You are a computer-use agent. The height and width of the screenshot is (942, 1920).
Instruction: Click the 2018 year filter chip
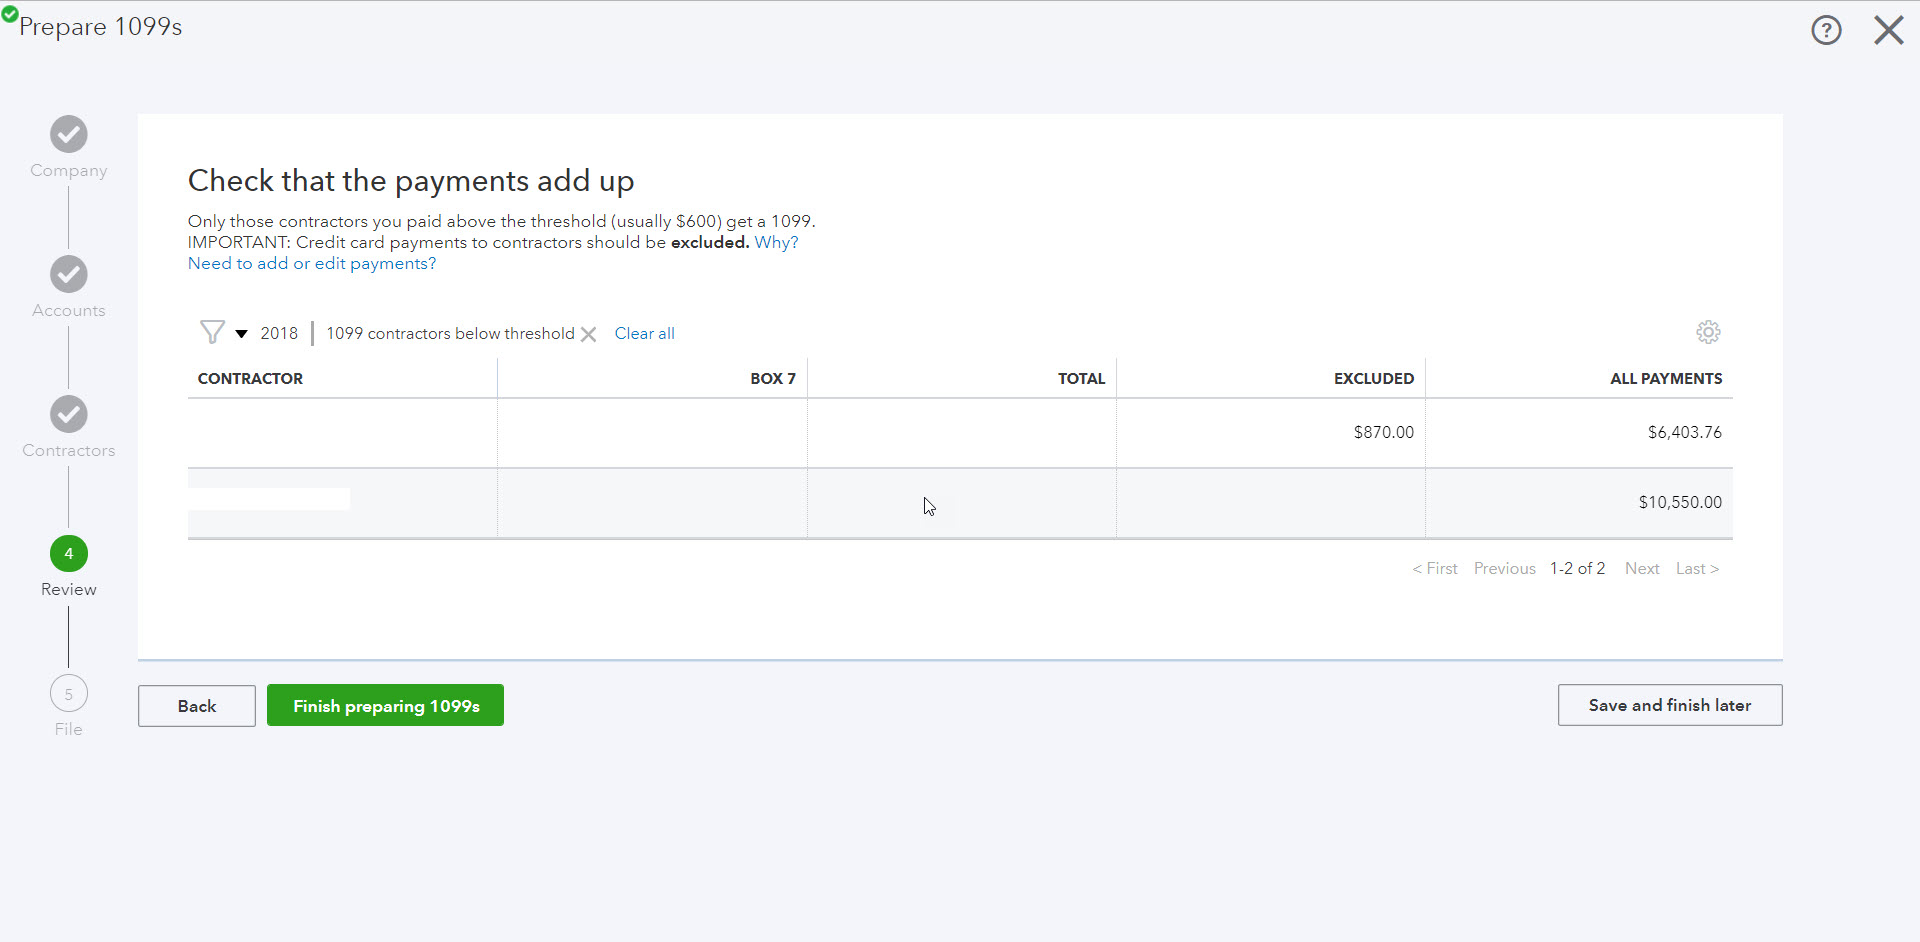pyautogui.click(x=278, y=333)
